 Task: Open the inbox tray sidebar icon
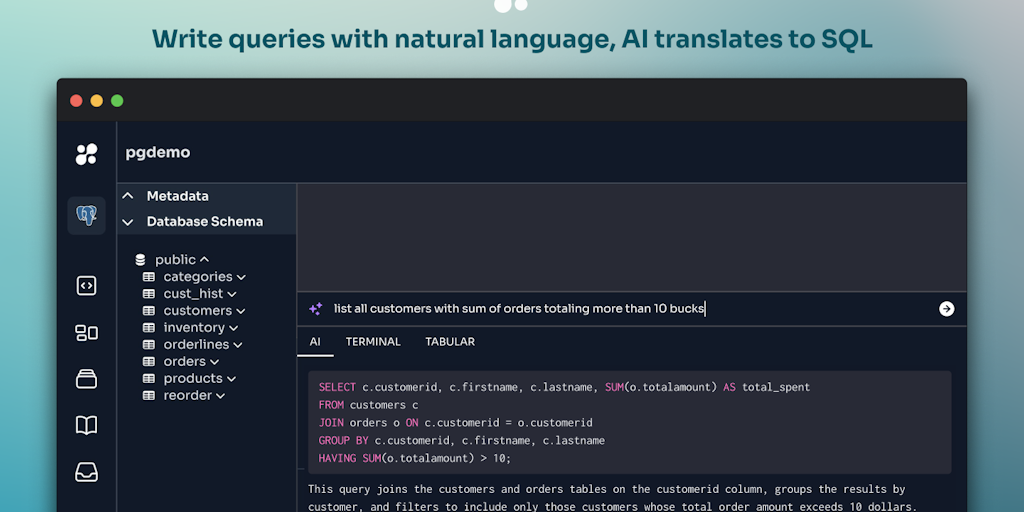[x=87, y=471]
